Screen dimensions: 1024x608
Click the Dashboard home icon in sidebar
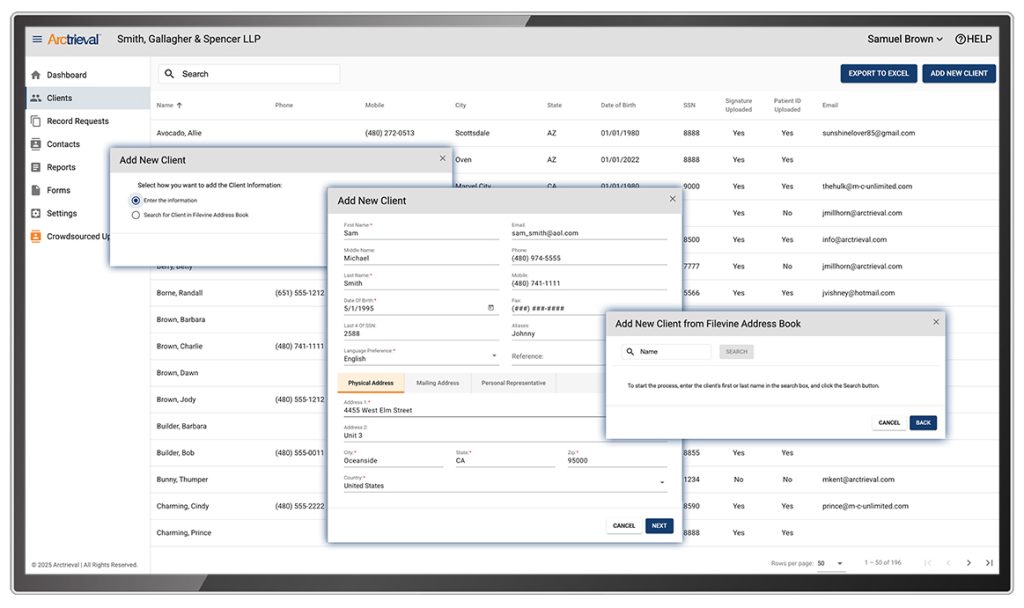coord(36,75)
